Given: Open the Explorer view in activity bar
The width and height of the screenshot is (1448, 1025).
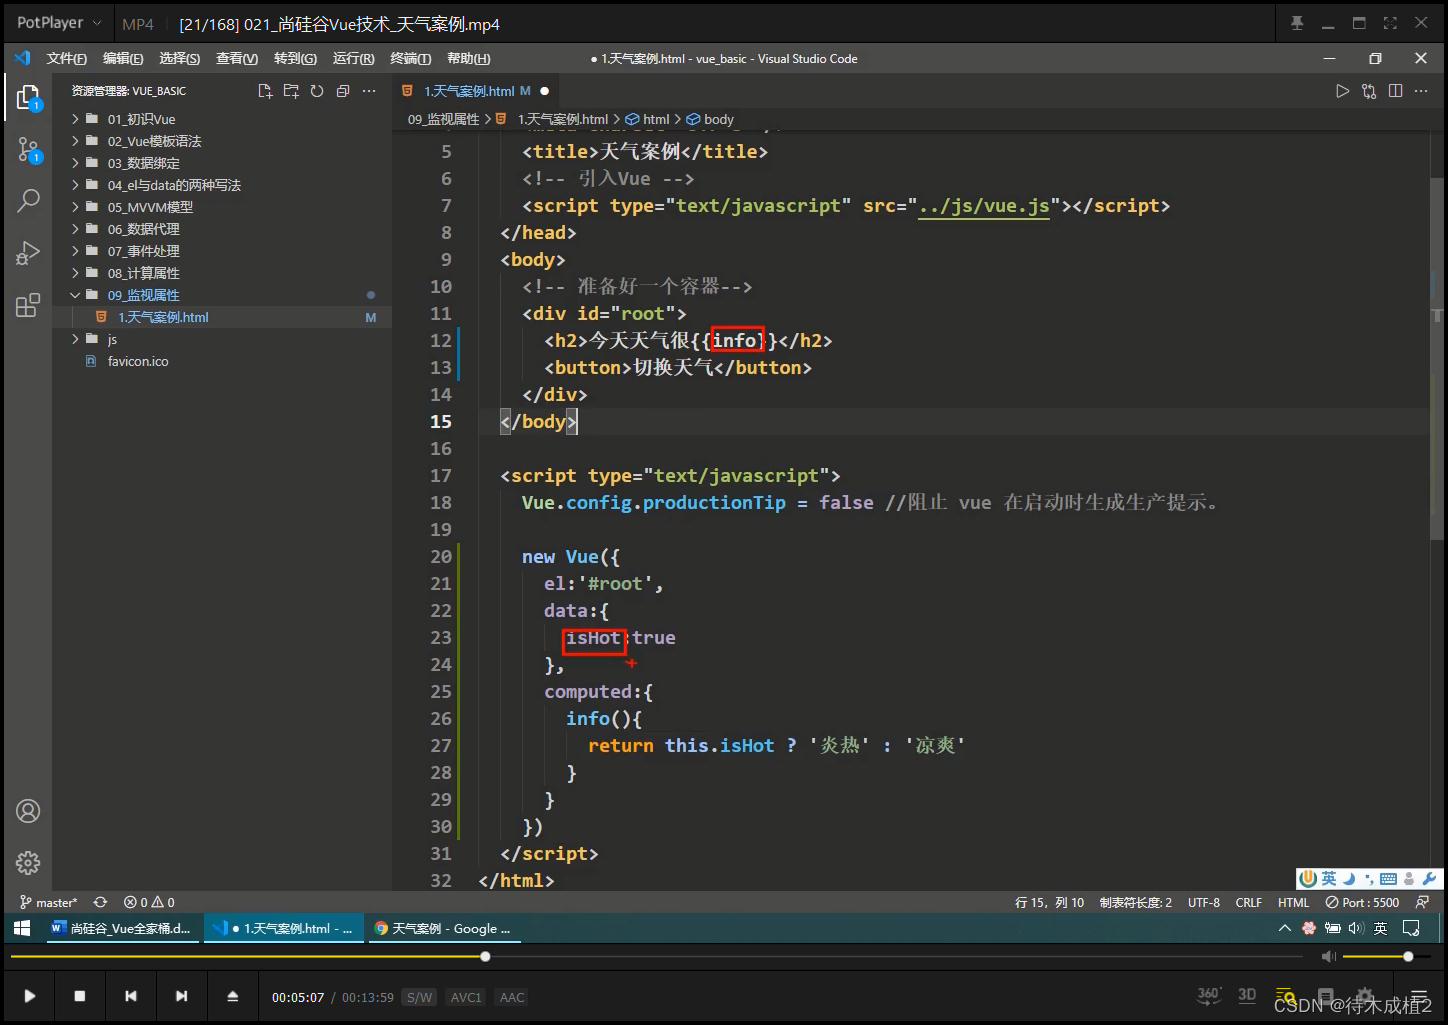Looking at the screenshot, I should [28, 97].
